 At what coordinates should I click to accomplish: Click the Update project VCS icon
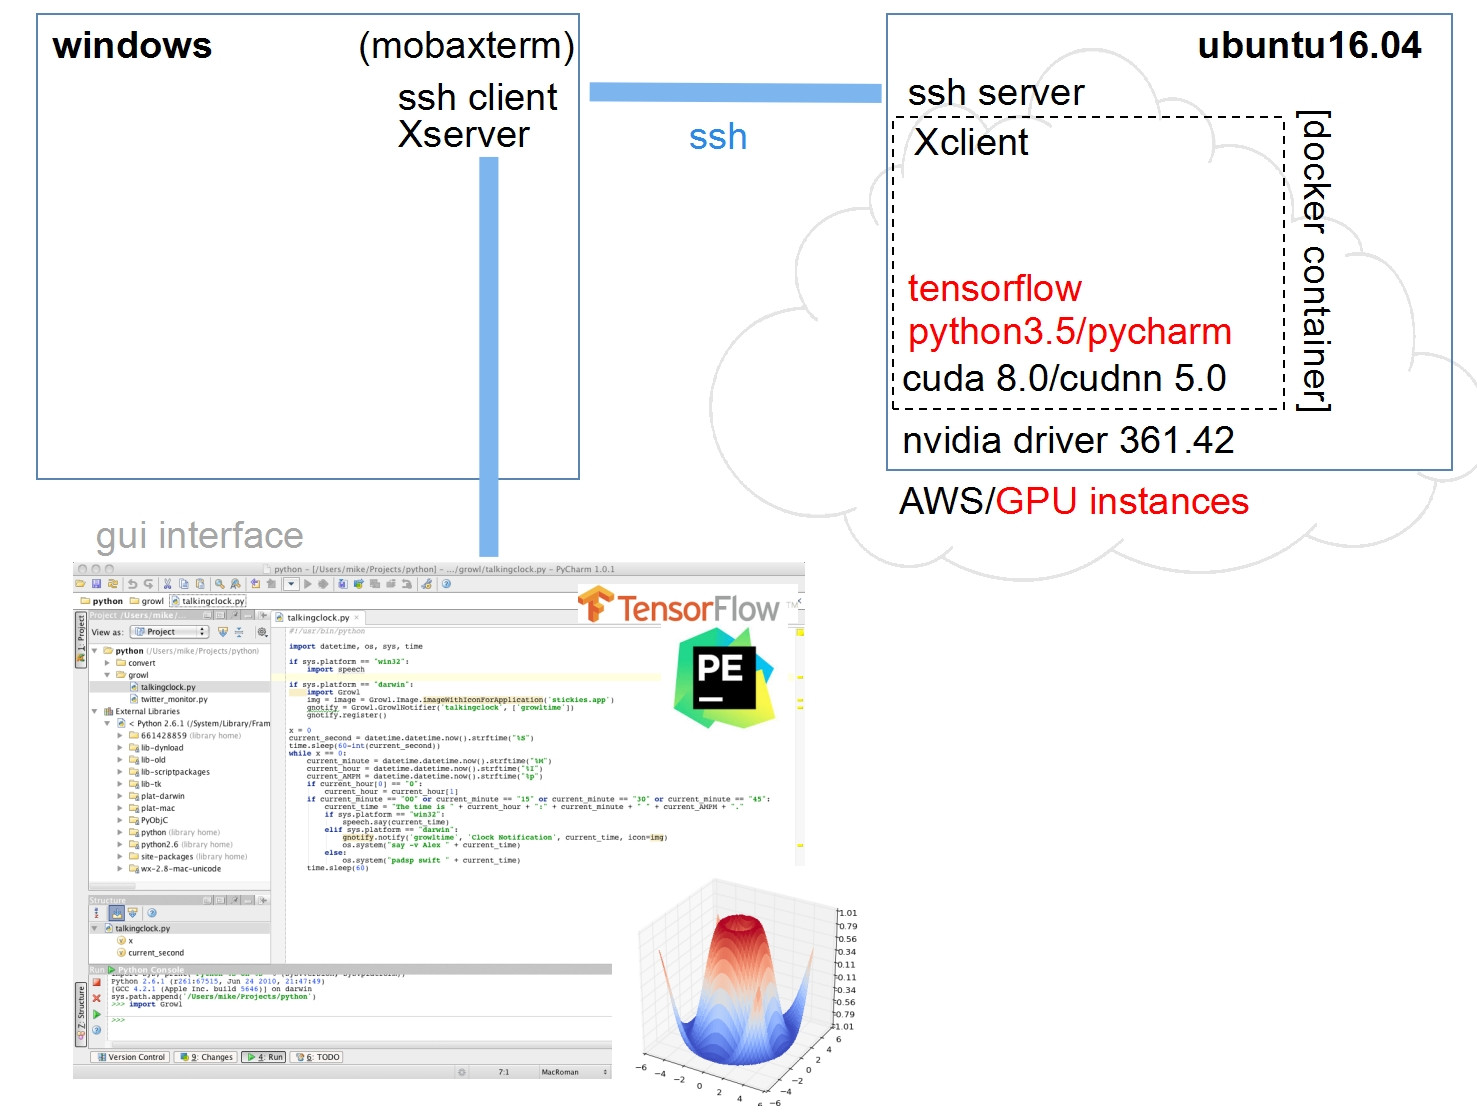tap(343, 584)
